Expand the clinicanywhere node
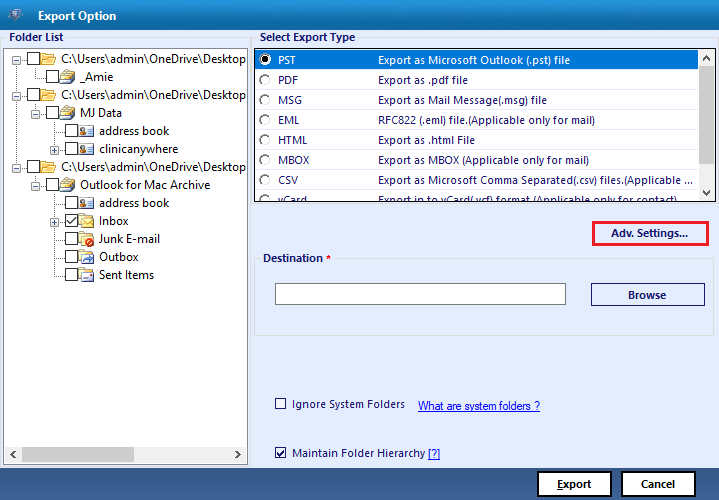This screenshot has width=719, height=500. tap(54, 150)
